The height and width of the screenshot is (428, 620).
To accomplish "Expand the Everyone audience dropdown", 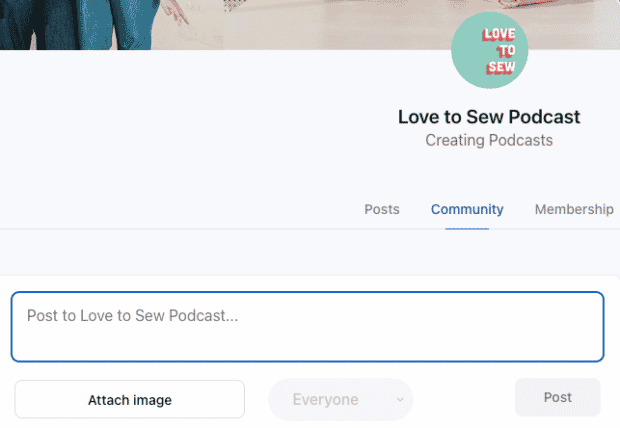I will (341, 400).
